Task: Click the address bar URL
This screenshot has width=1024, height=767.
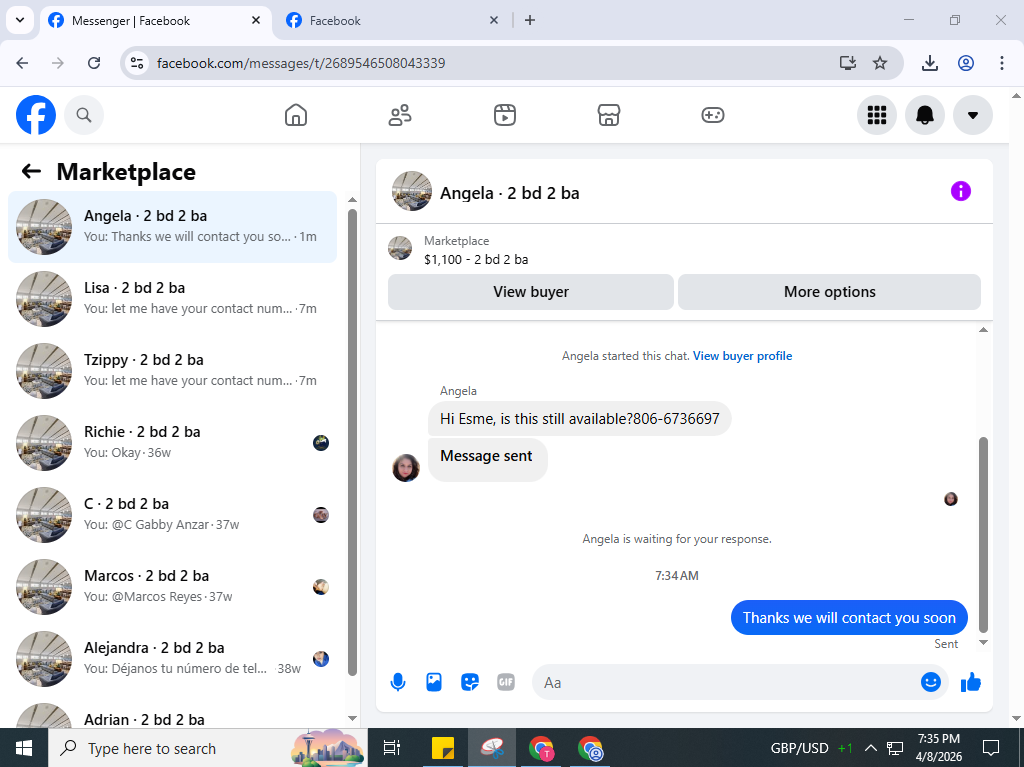Action: tap(301, 63)
